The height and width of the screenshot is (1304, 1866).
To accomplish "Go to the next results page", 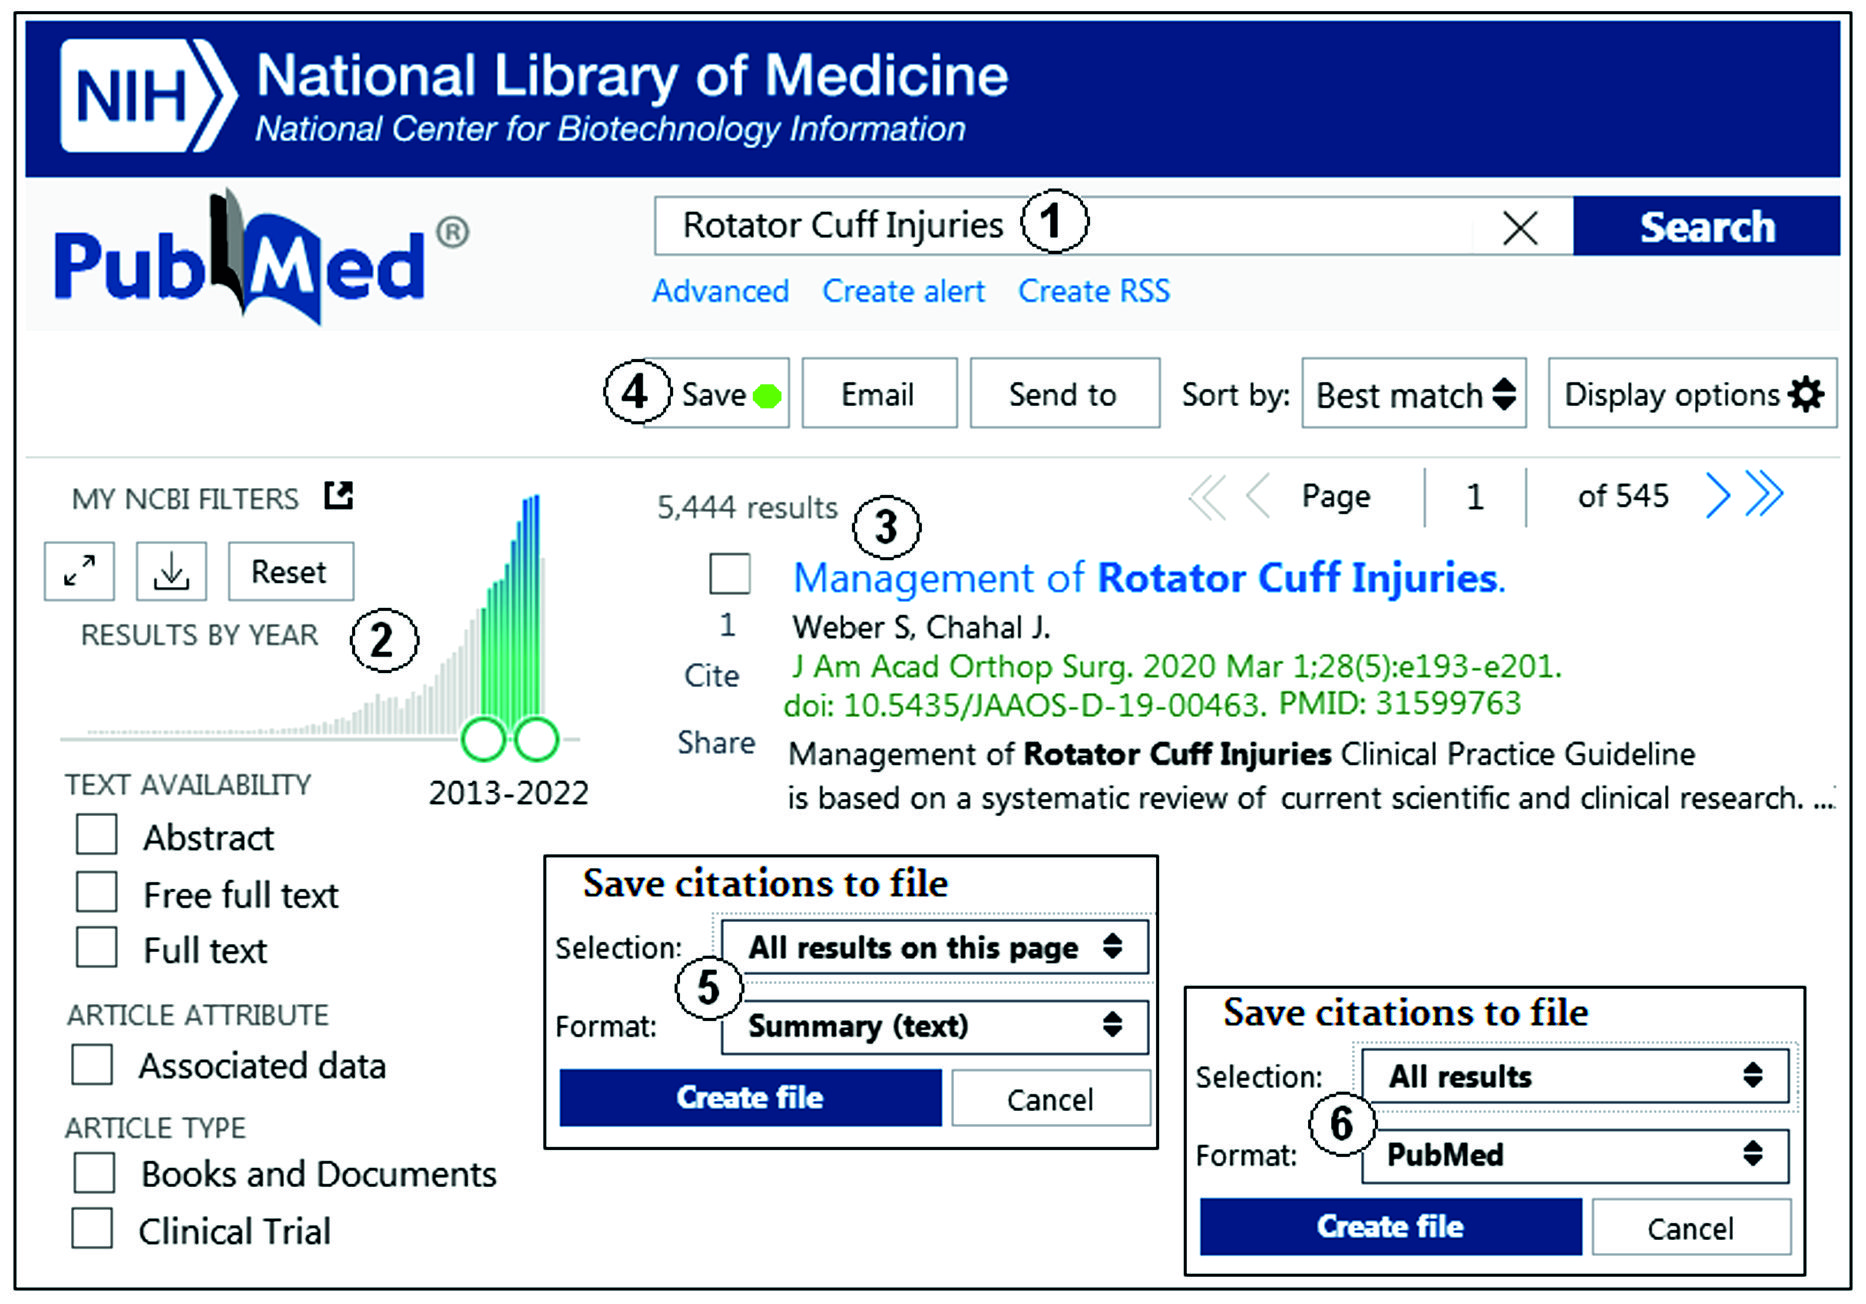I will pos(1717,495).
